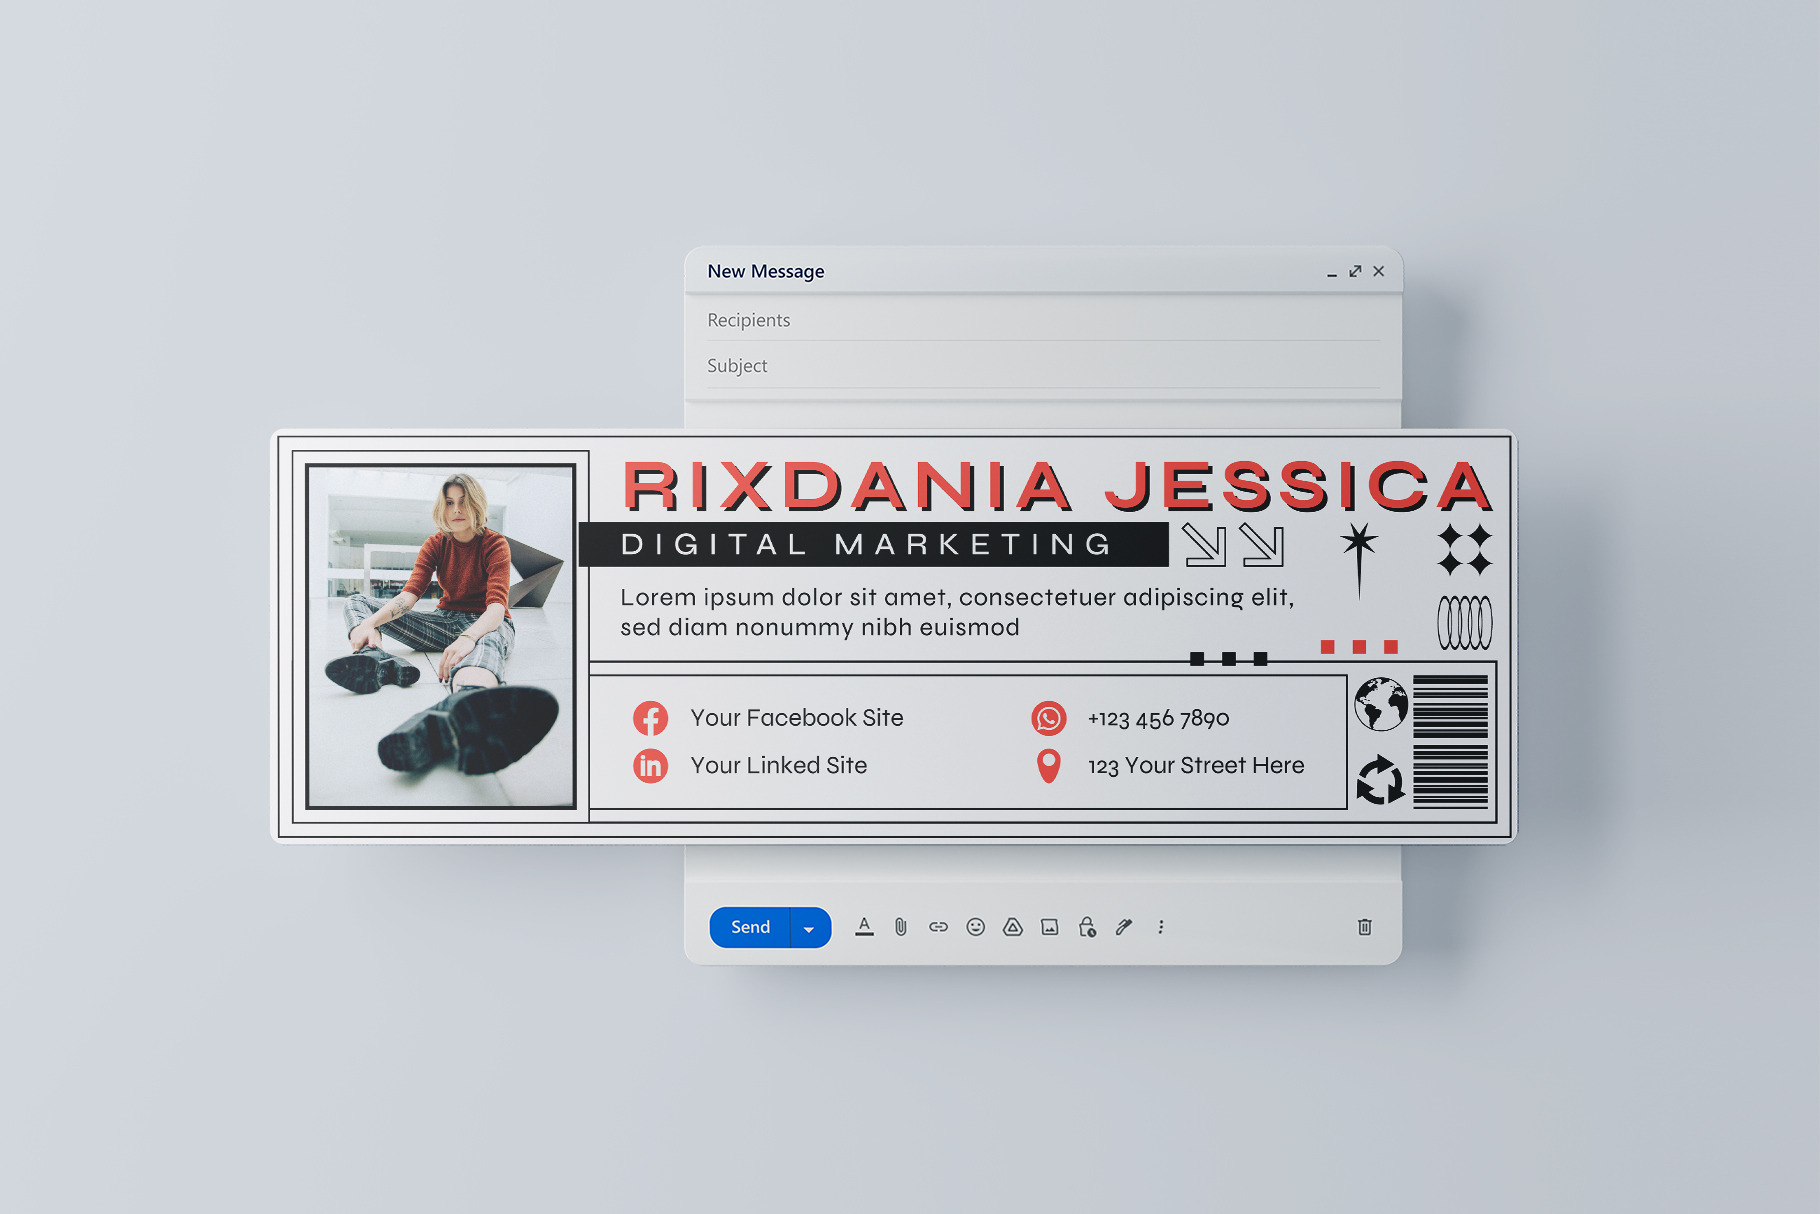Click the blue Send button
The image size is (1820, 1214).
[x=750, y=927]
